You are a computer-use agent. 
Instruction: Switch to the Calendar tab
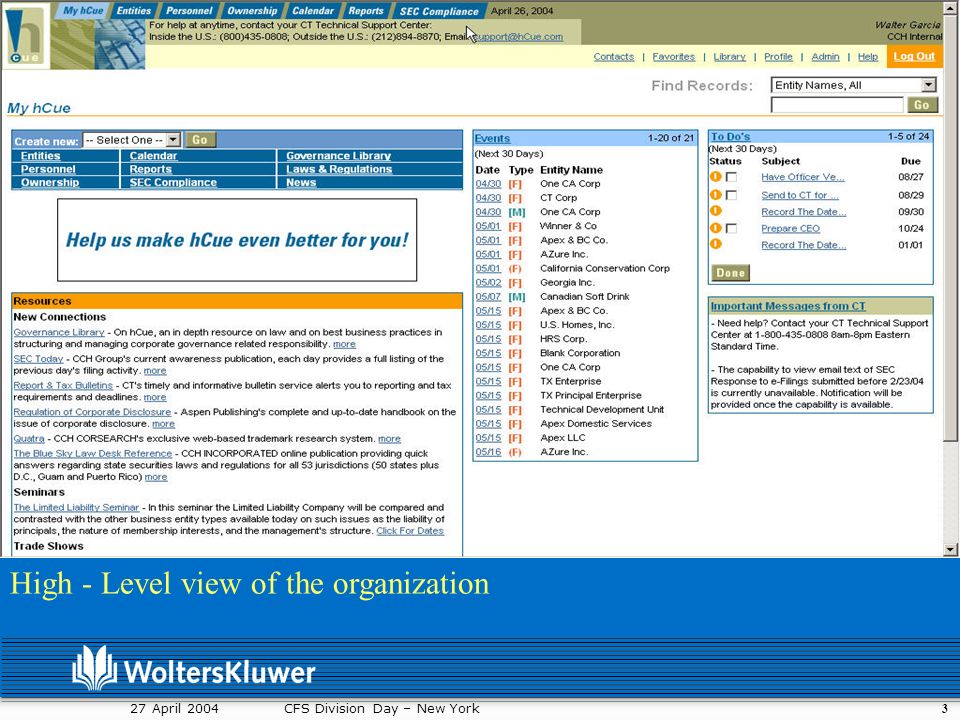click(x=313, y=10)
